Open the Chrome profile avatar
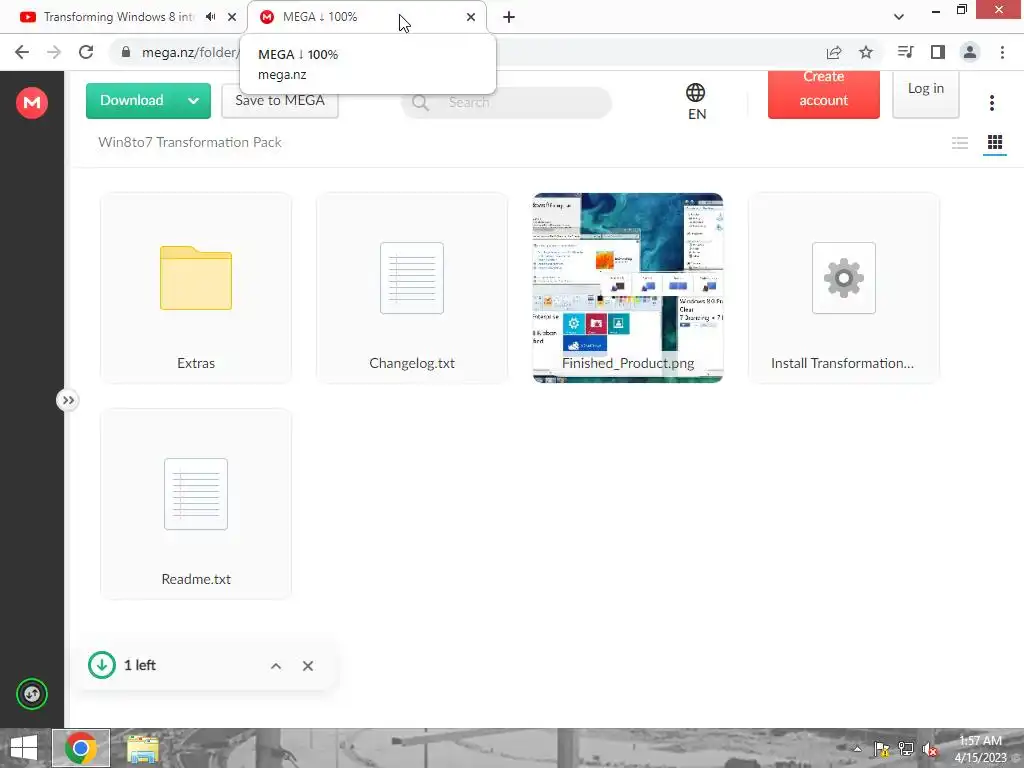The width and height of the screenshot is (1024, 768). pos(970,52)
